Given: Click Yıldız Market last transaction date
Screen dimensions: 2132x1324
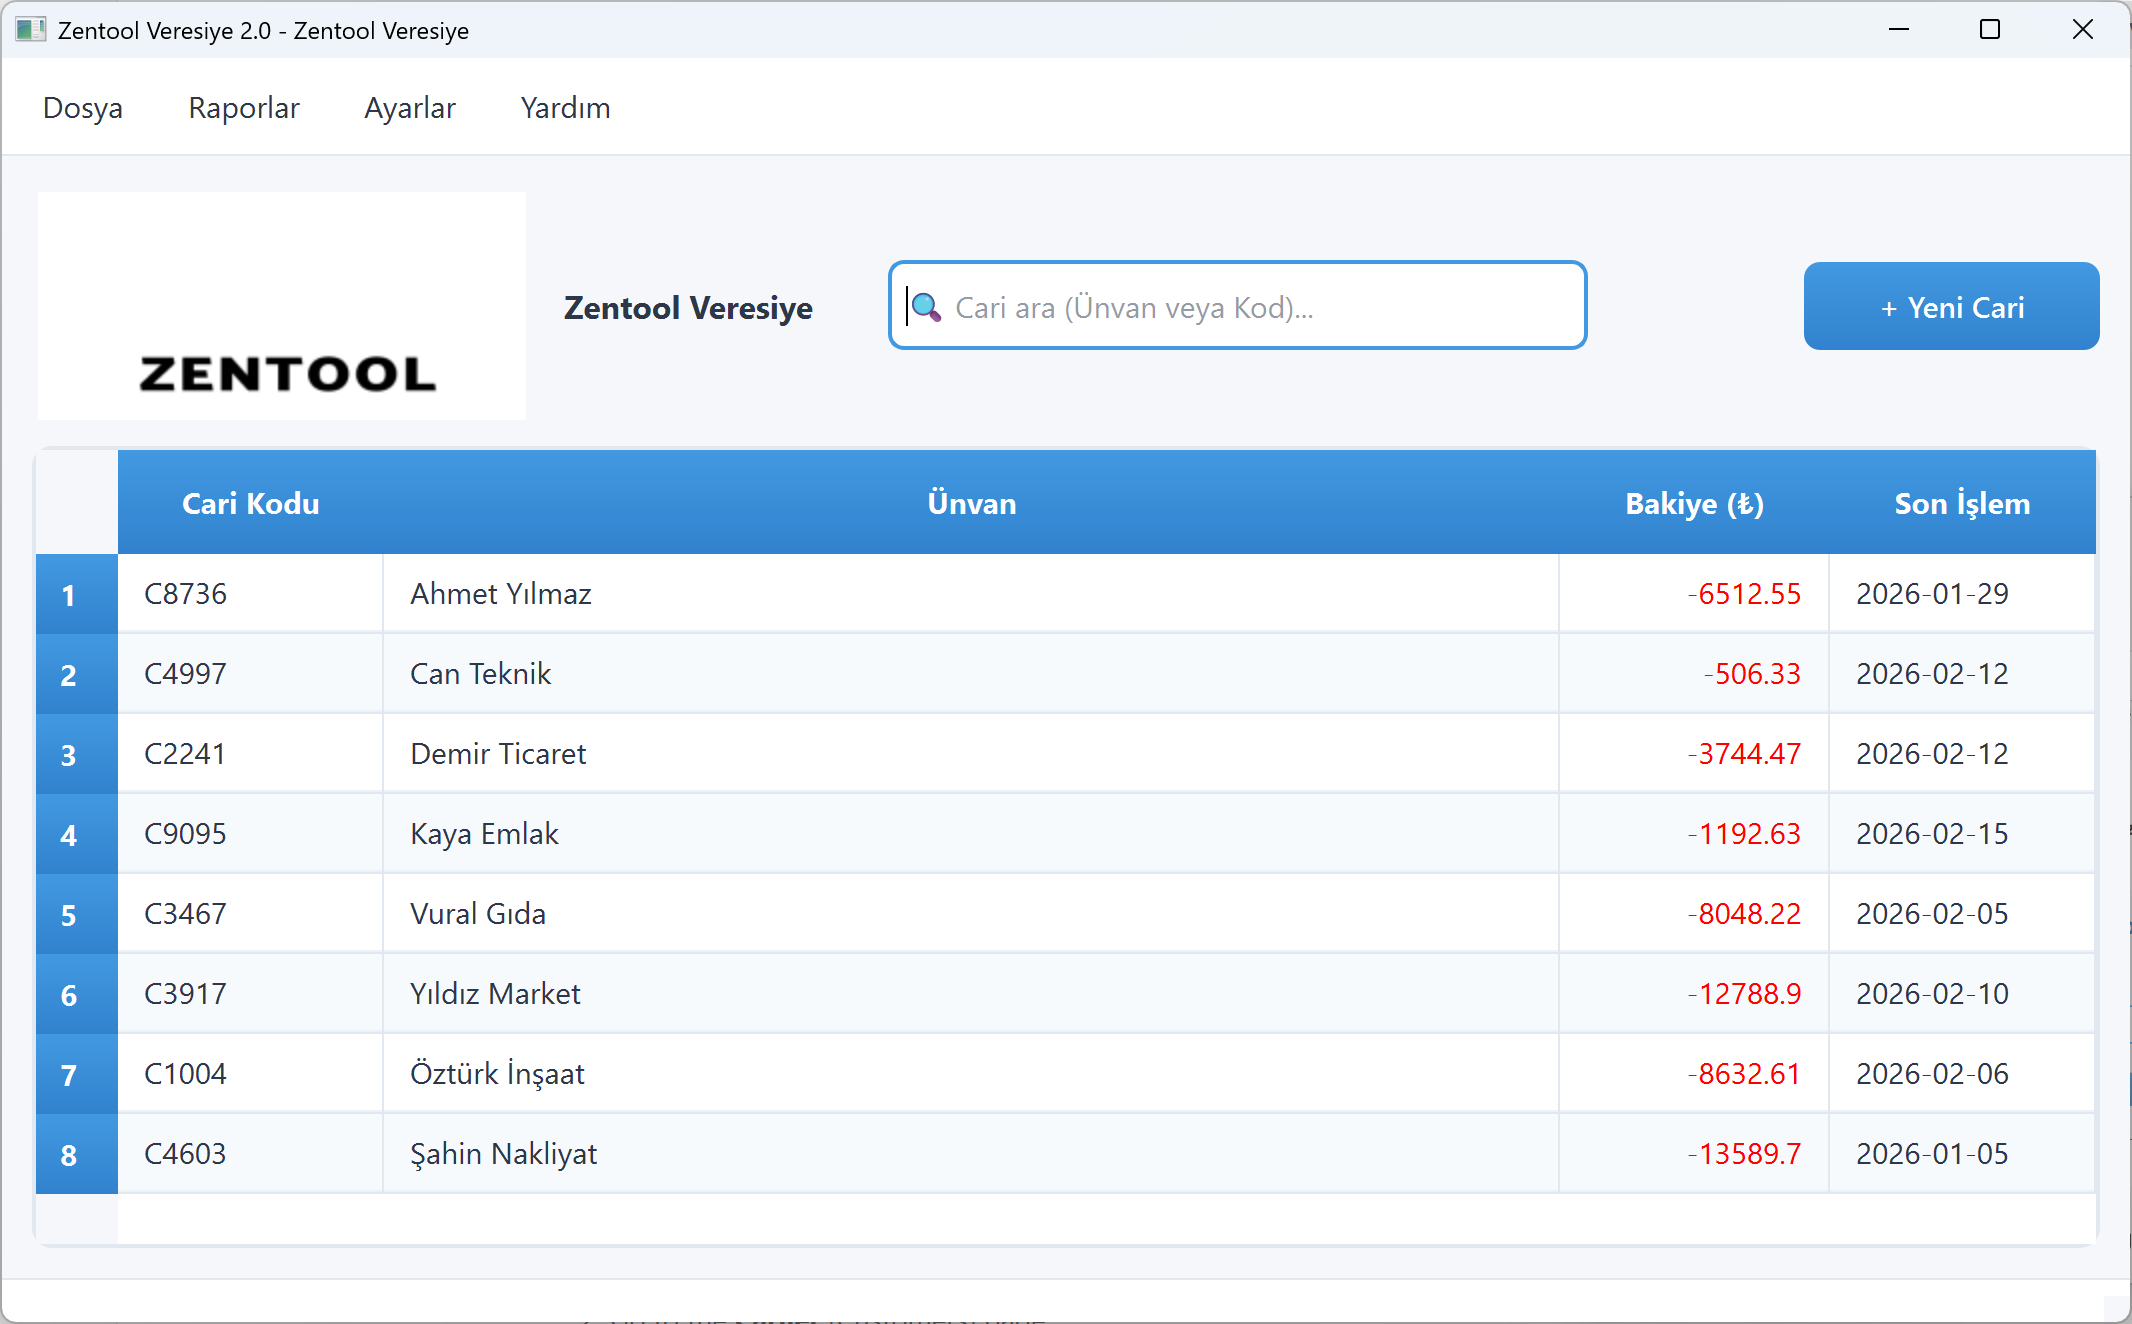Looking at the screenshot, I should coord(1932,994).
